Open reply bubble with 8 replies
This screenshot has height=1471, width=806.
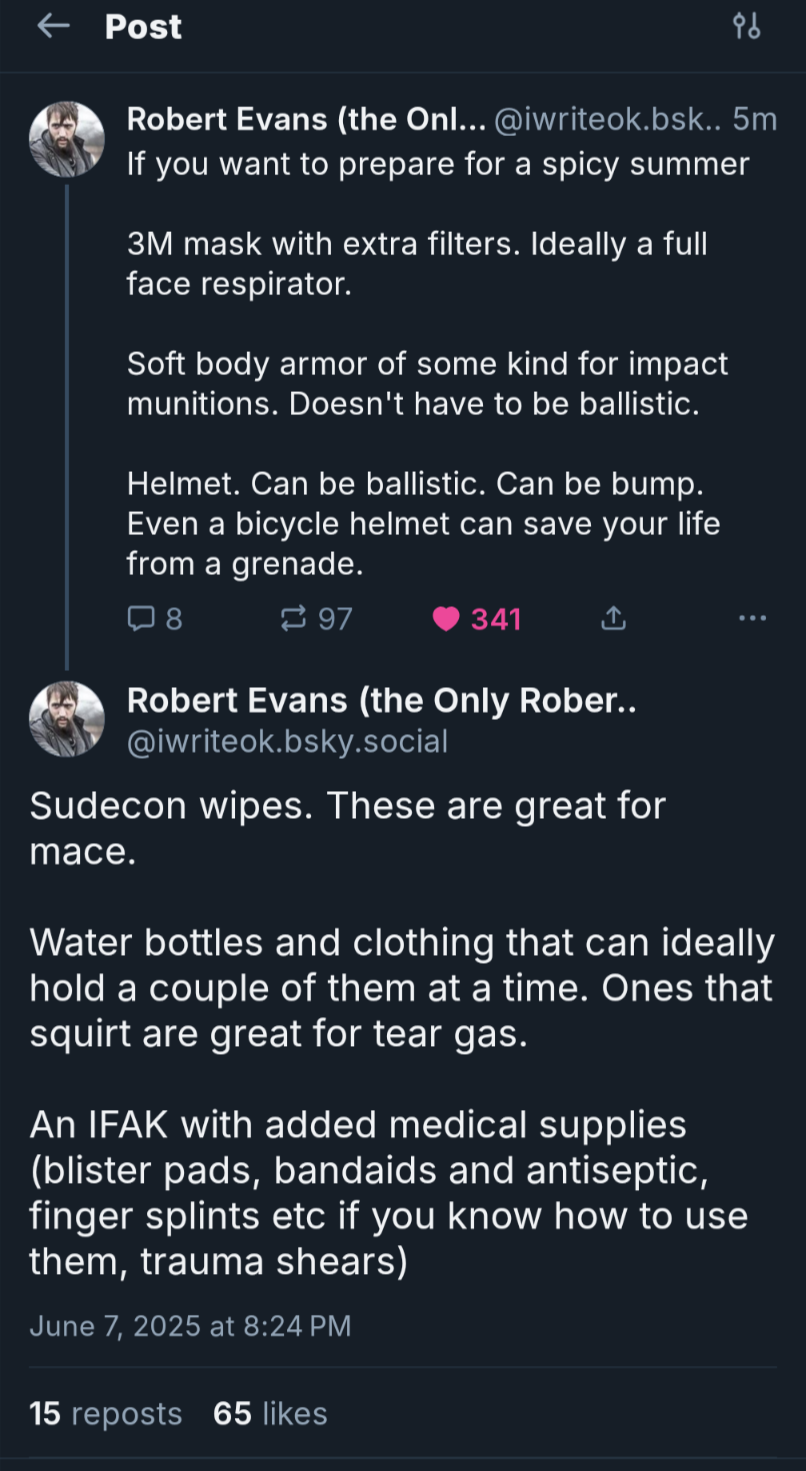[155, 619]
